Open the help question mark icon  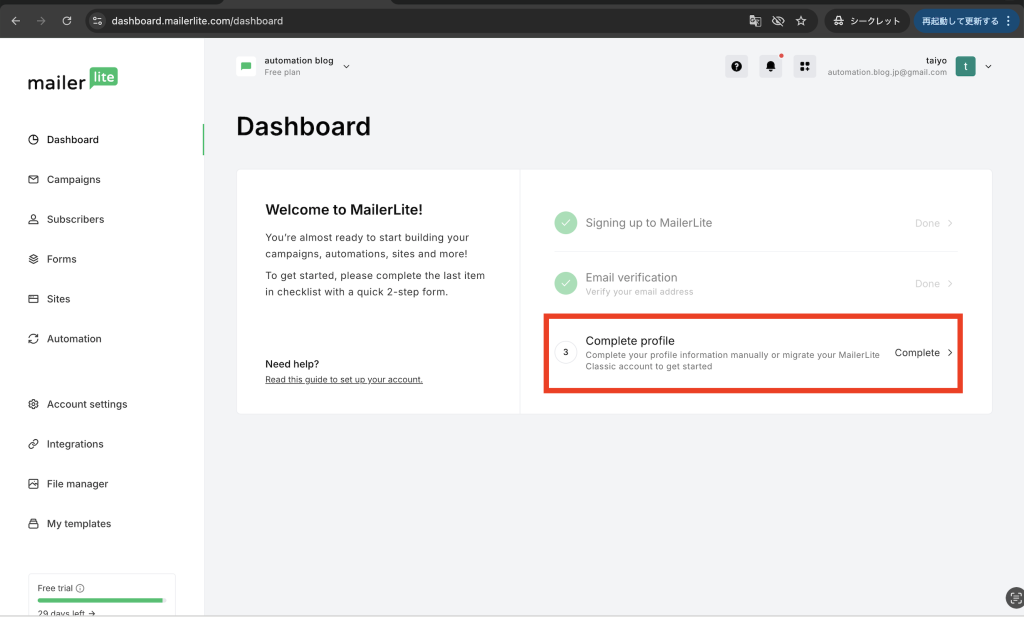click(x=736, y=66)
